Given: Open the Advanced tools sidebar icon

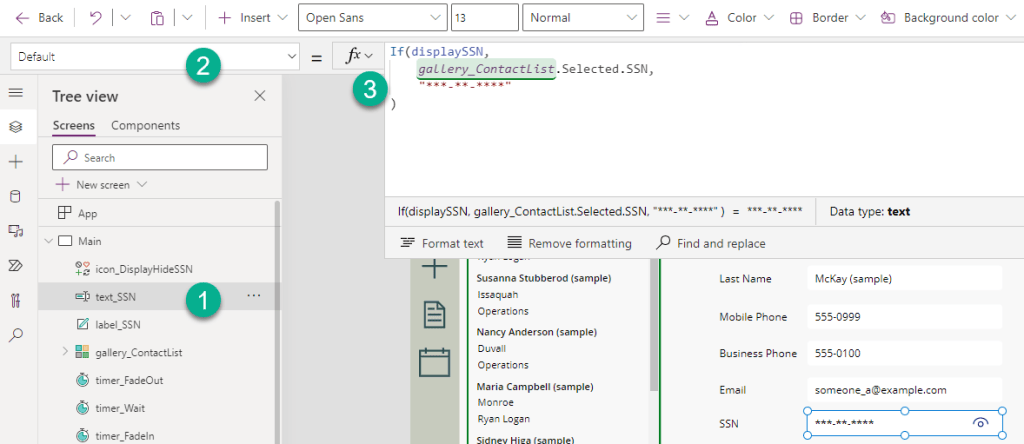Looking at the screenshot, I should [x=16, y=300].
